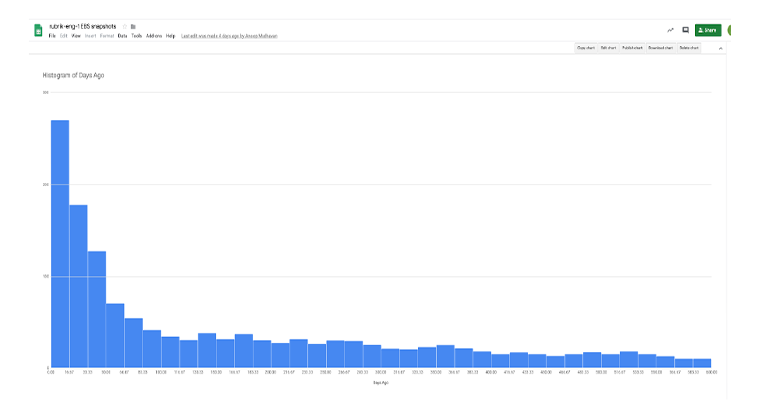Image resolution: width=780 pixels, height=400 pixels.
Task: Open the Help menu
Action: [x=171, y=36]
